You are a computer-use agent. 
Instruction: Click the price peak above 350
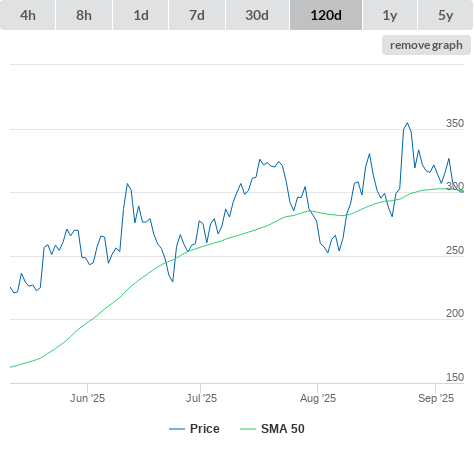[407, 123]
